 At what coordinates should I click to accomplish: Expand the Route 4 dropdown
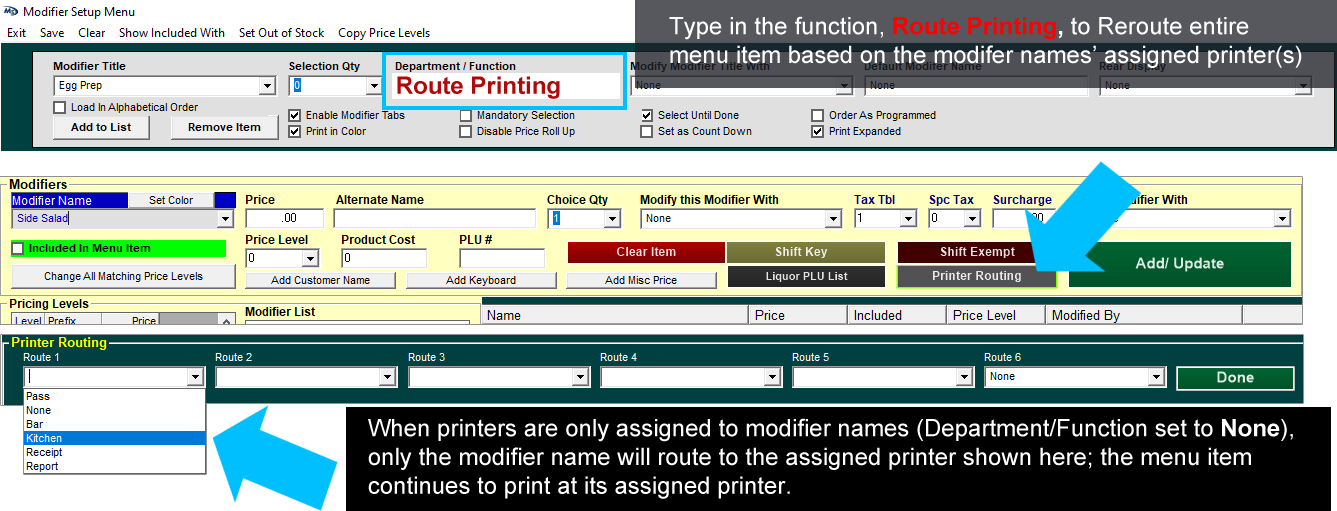[773, 377]
